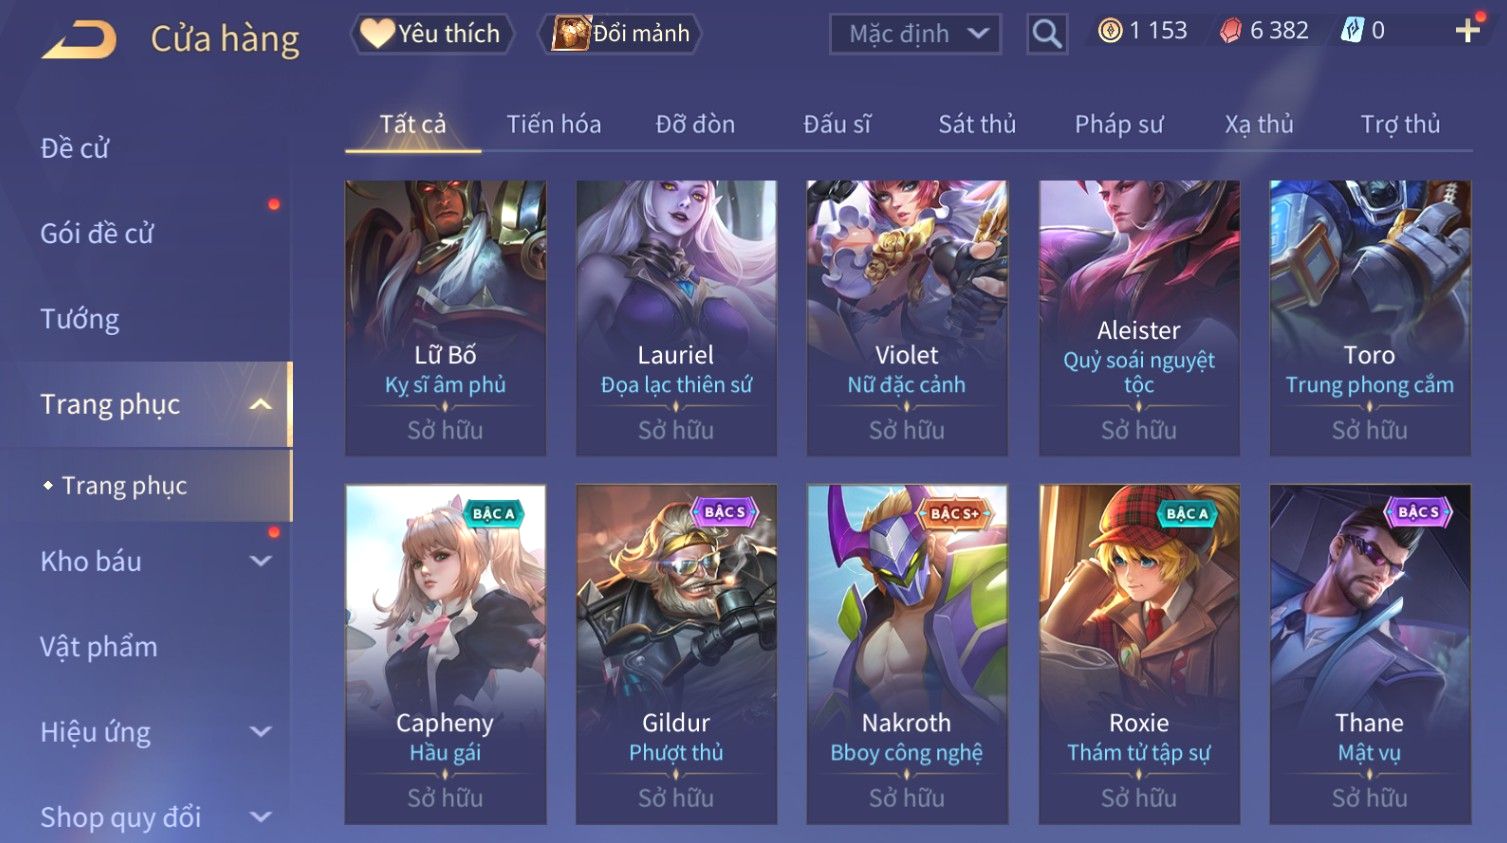Screen dimensions: 1507x843
Task: Expand the Hiệu ứng sidebar section
Action: point(261,732)
